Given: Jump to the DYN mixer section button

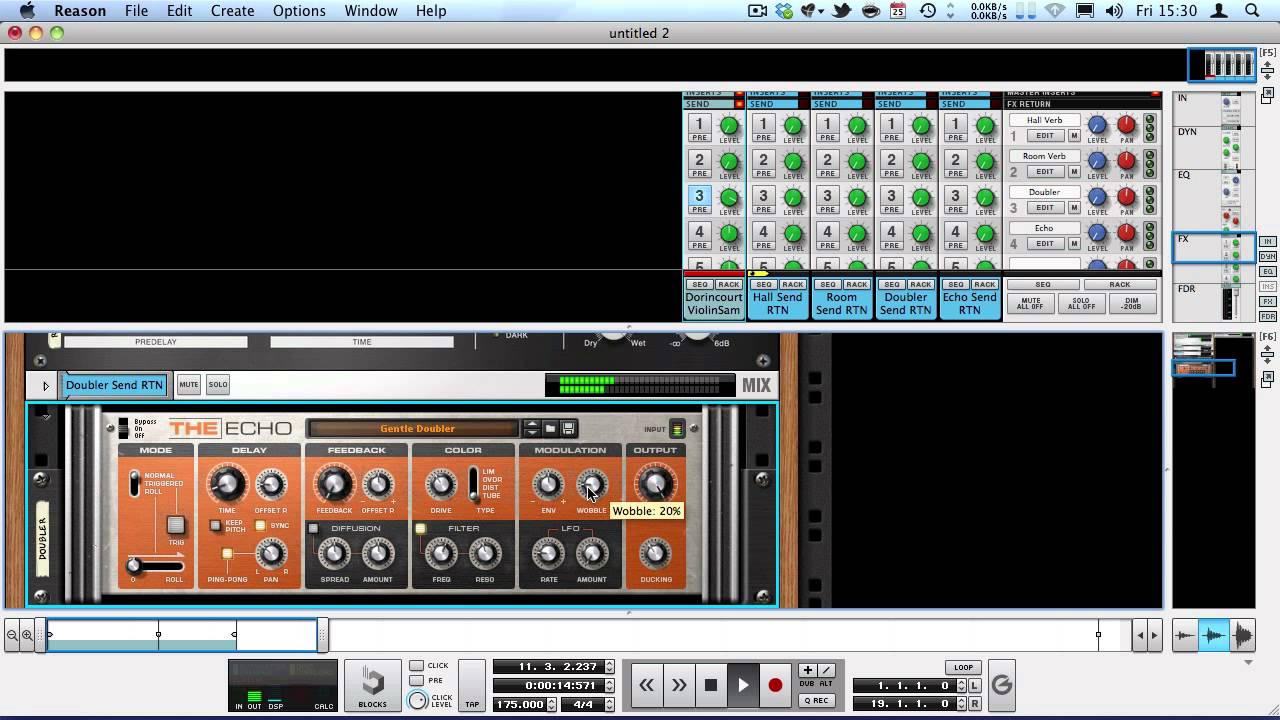Looking at the screenshot, I should [1268, 257].
